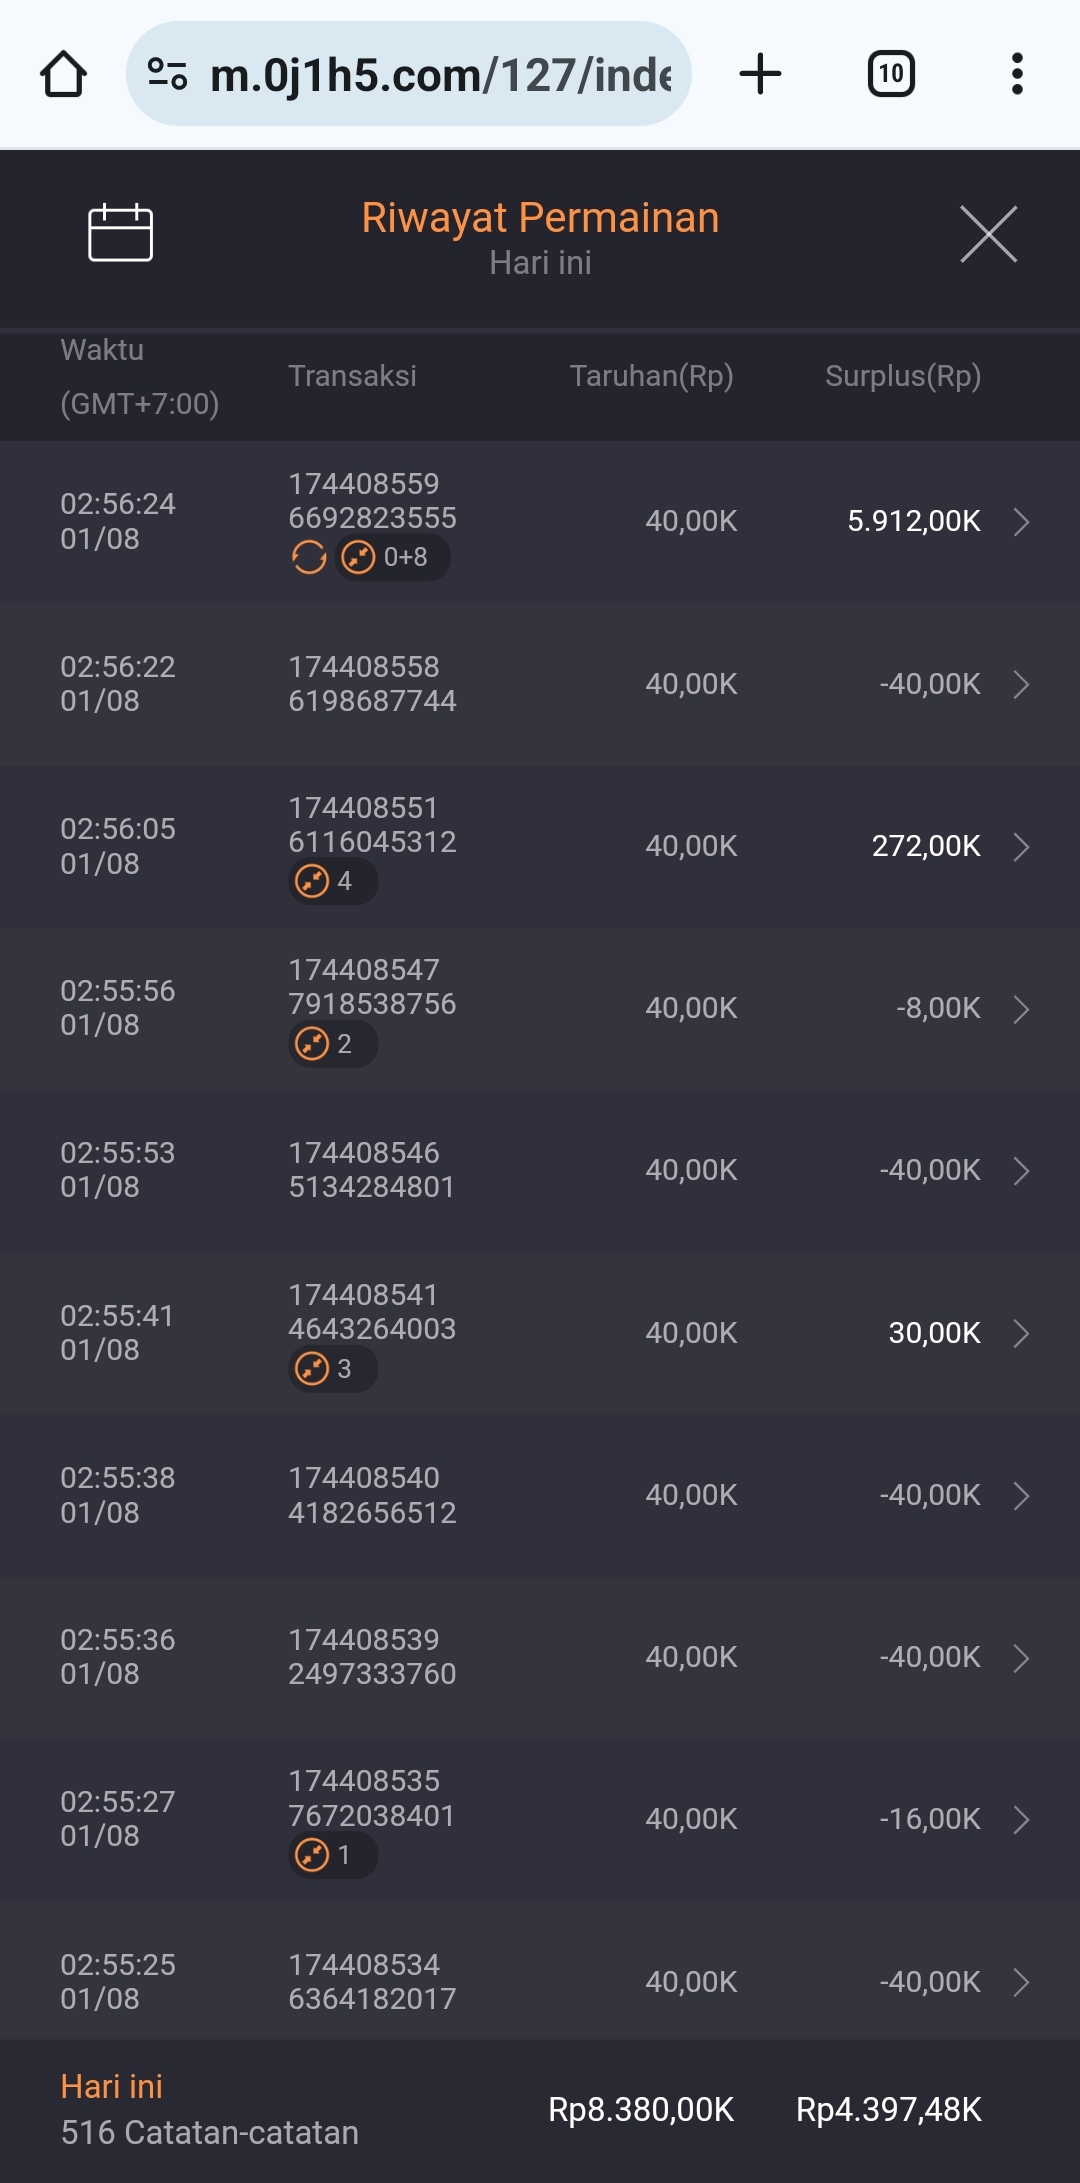Expand the 30,00K surplus record chevron
Viewport: 1080px width, 2183px height.
pyautogui.click(x=1021, y=1333)
